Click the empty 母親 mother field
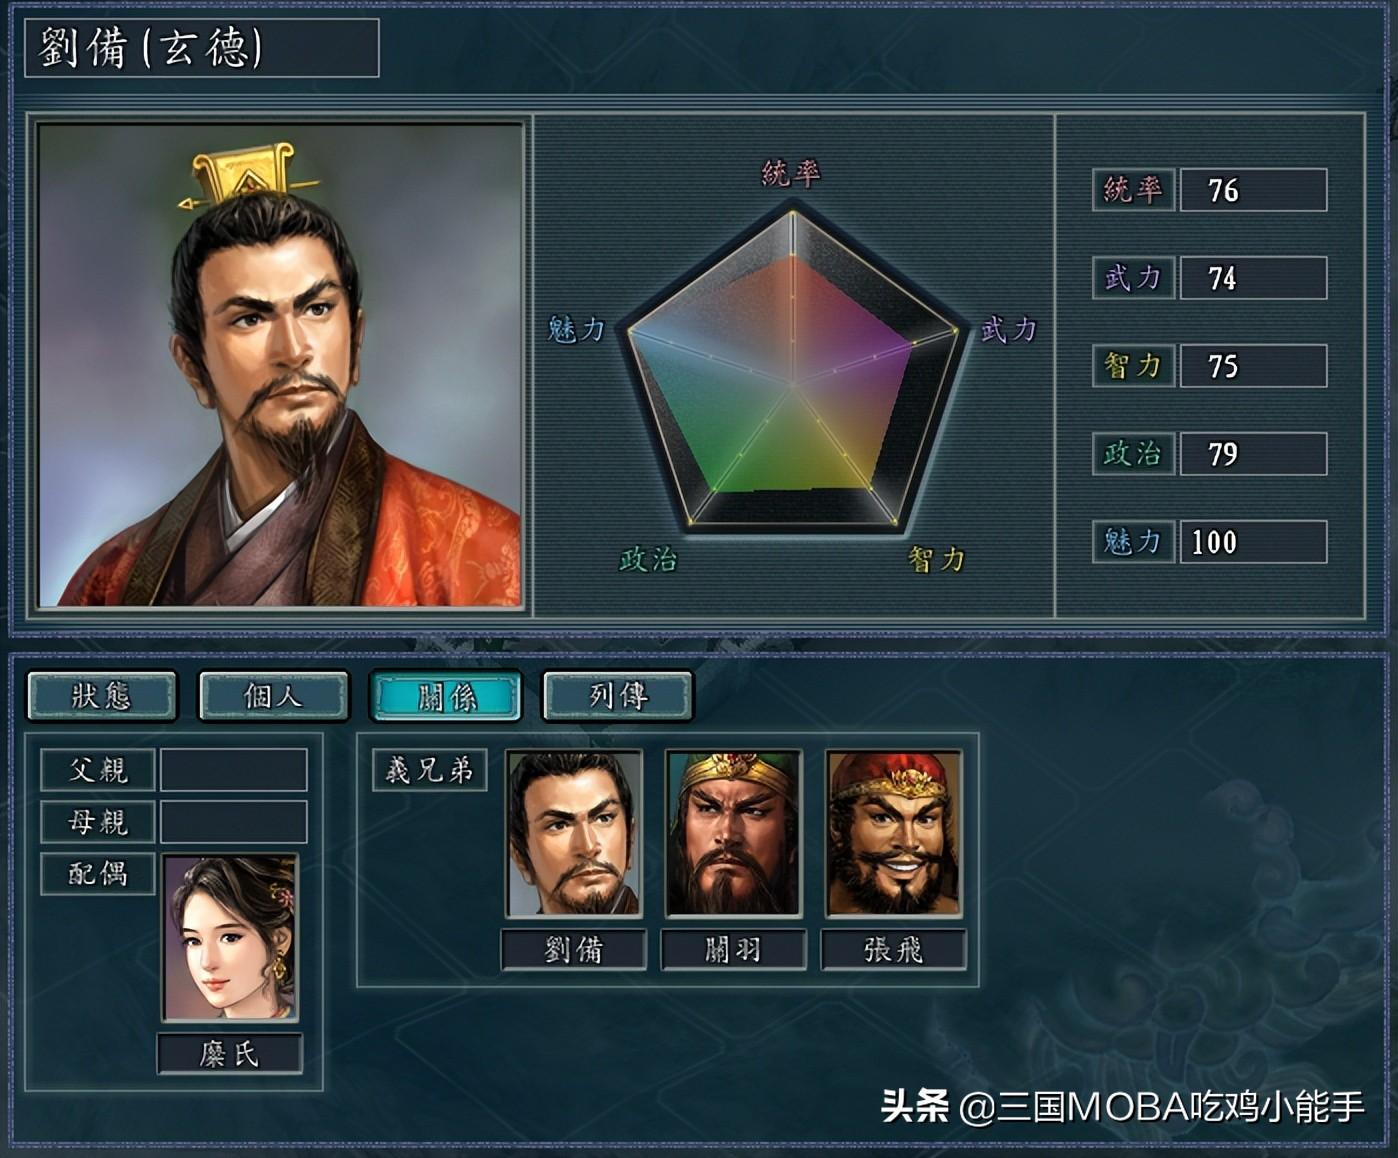Viewport: 1398px width, 1158px height. (233, 822)
